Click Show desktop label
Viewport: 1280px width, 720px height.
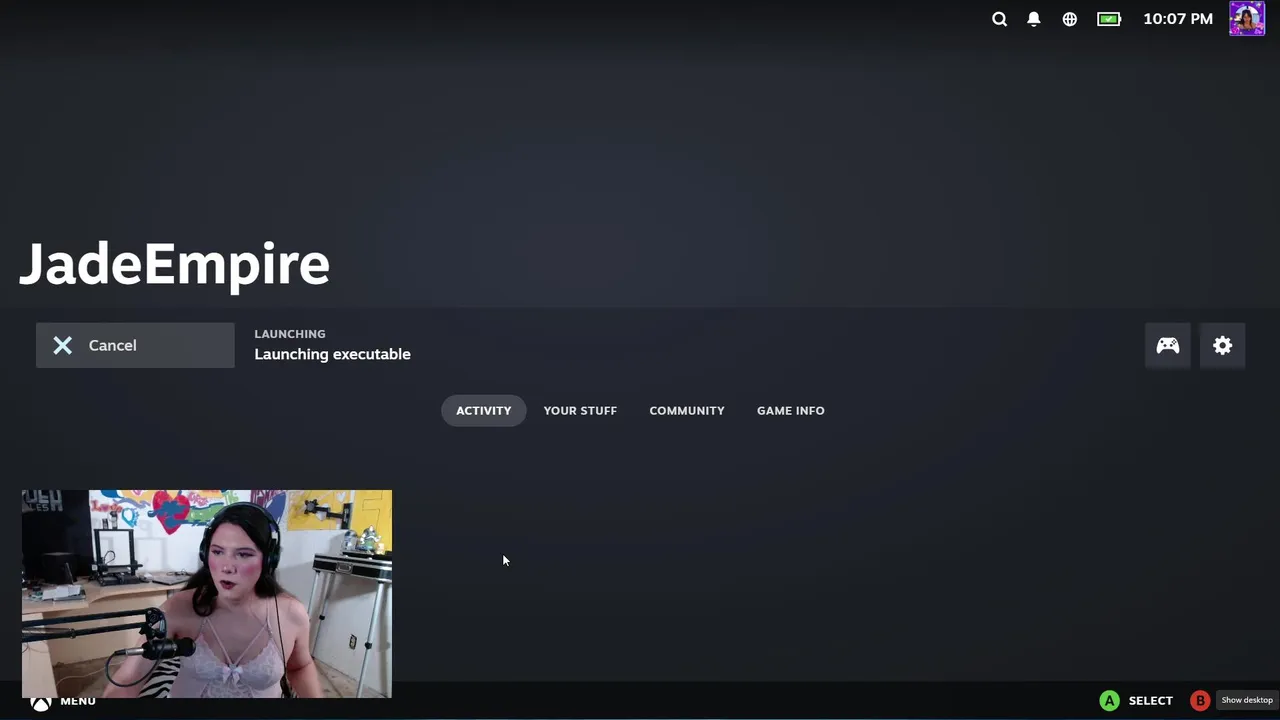[1247, 700]
